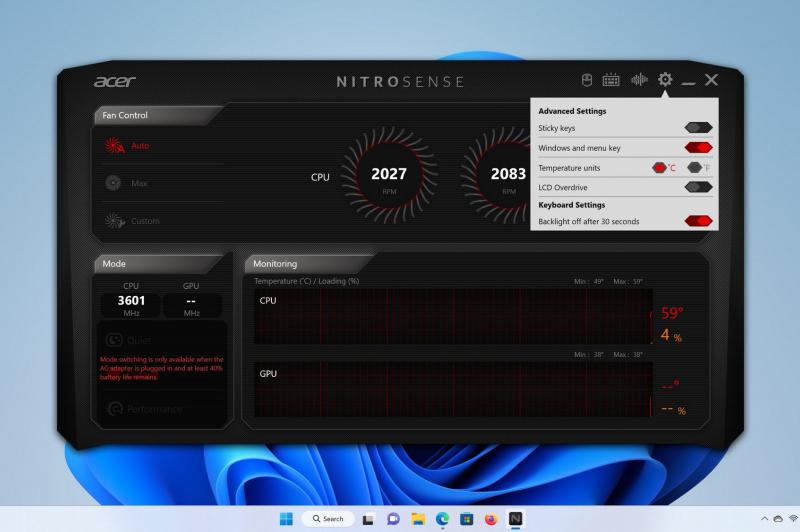Open the keyboard lighting icon in header
This screenshot has height=532, width=800.
click(611, 80)
